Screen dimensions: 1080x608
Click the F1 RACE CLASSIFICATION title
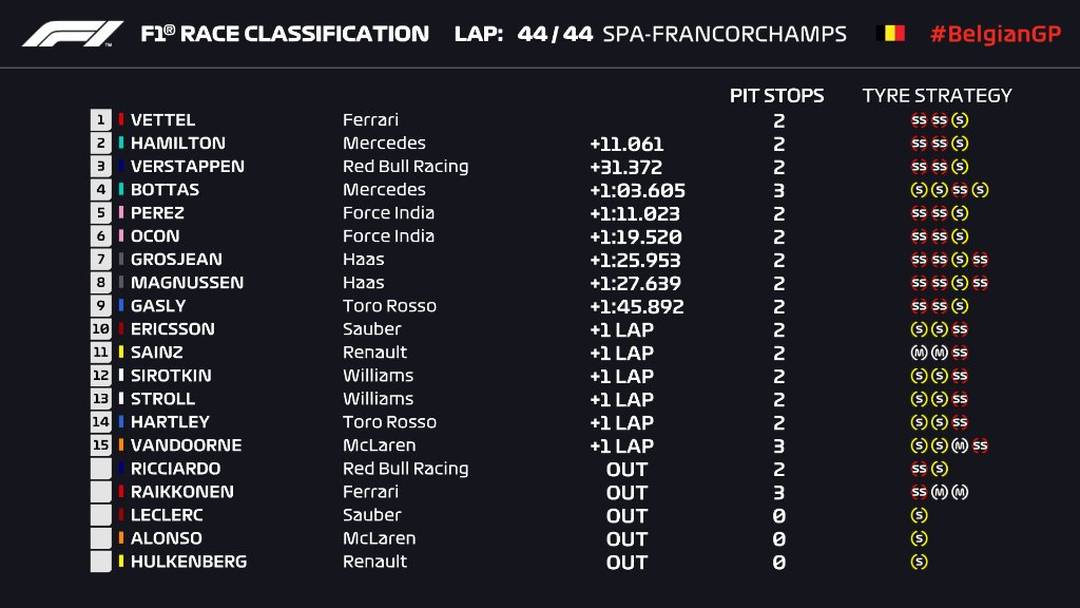click(x=285, y=34)
